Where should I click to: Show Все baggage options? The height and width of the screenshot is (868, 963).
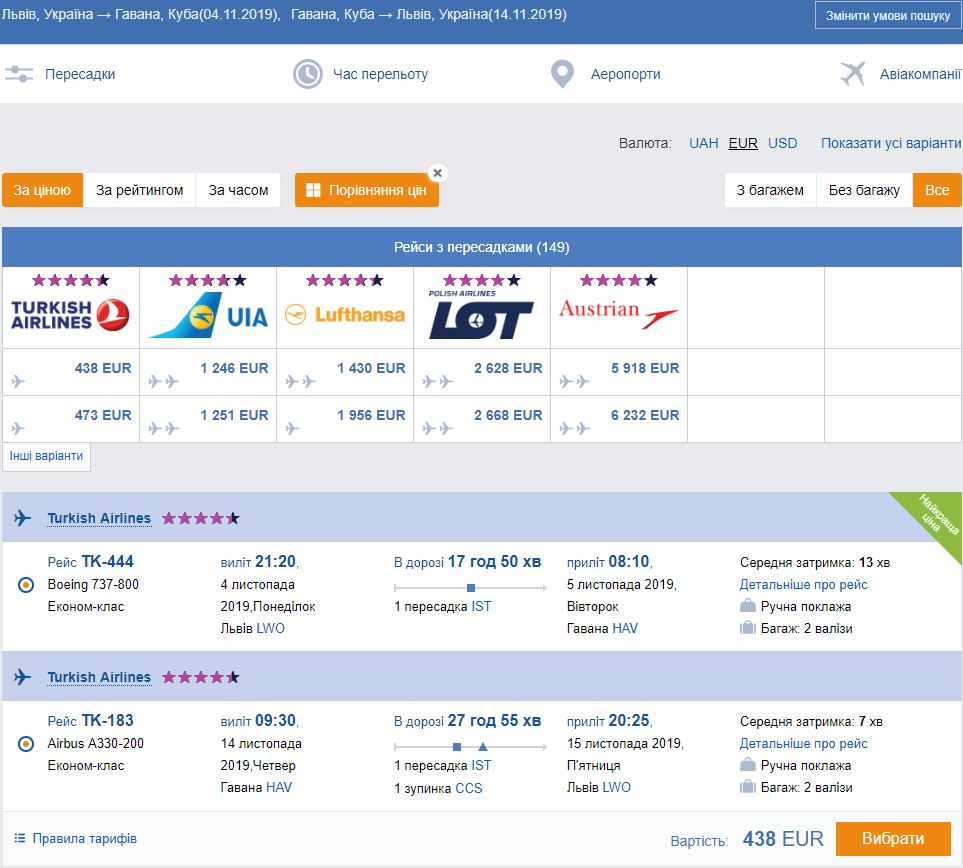[937, 190]
